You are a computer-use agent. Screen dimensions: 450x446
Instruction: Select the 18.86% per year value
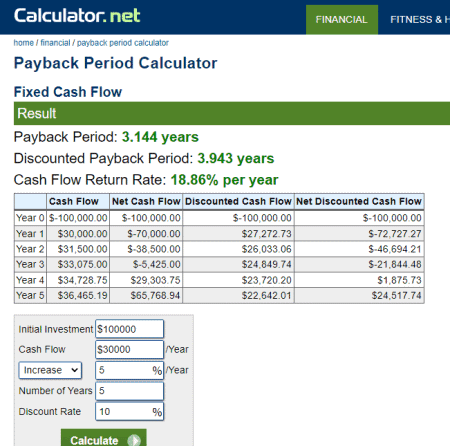224,180
